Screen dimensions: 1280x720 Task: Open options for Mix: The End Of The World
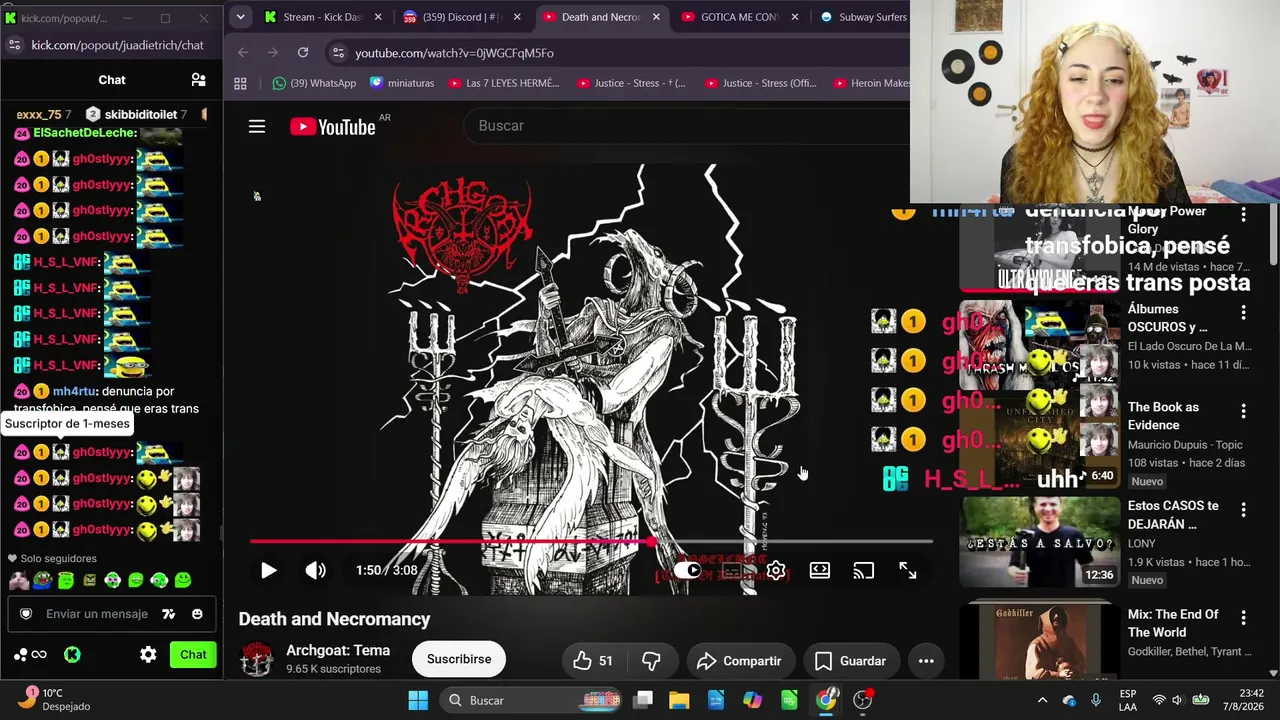click(x=1243, y=619)
